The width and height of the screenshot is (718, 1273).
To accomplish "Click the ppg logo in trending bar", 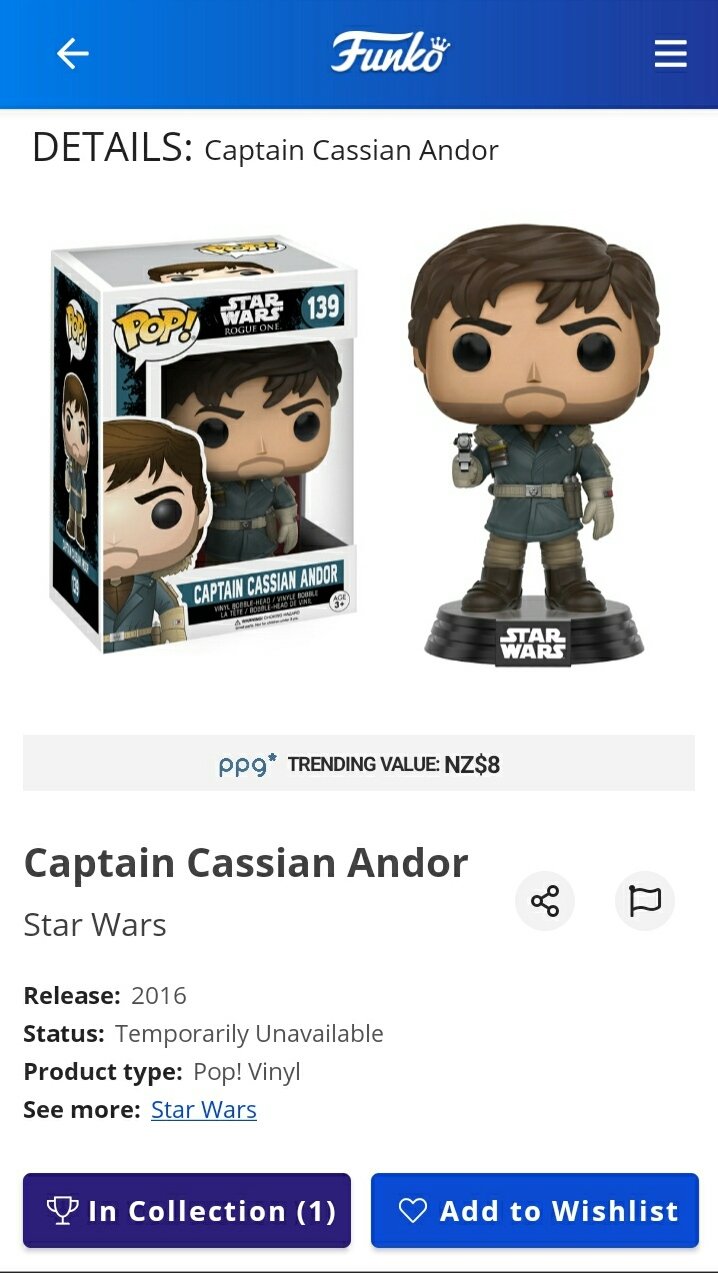I will pyautogui.click(x=247, y=765).
